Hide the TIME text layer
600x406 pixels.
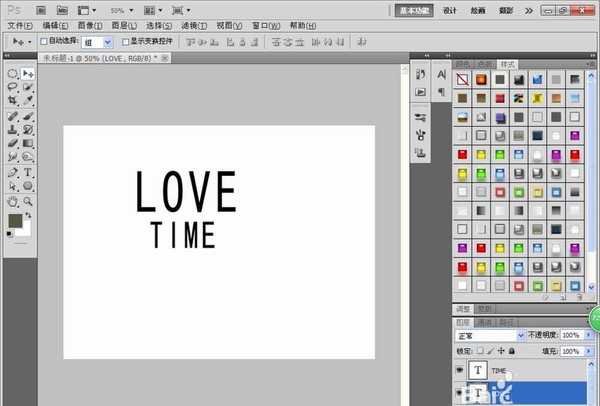(461, 370)
